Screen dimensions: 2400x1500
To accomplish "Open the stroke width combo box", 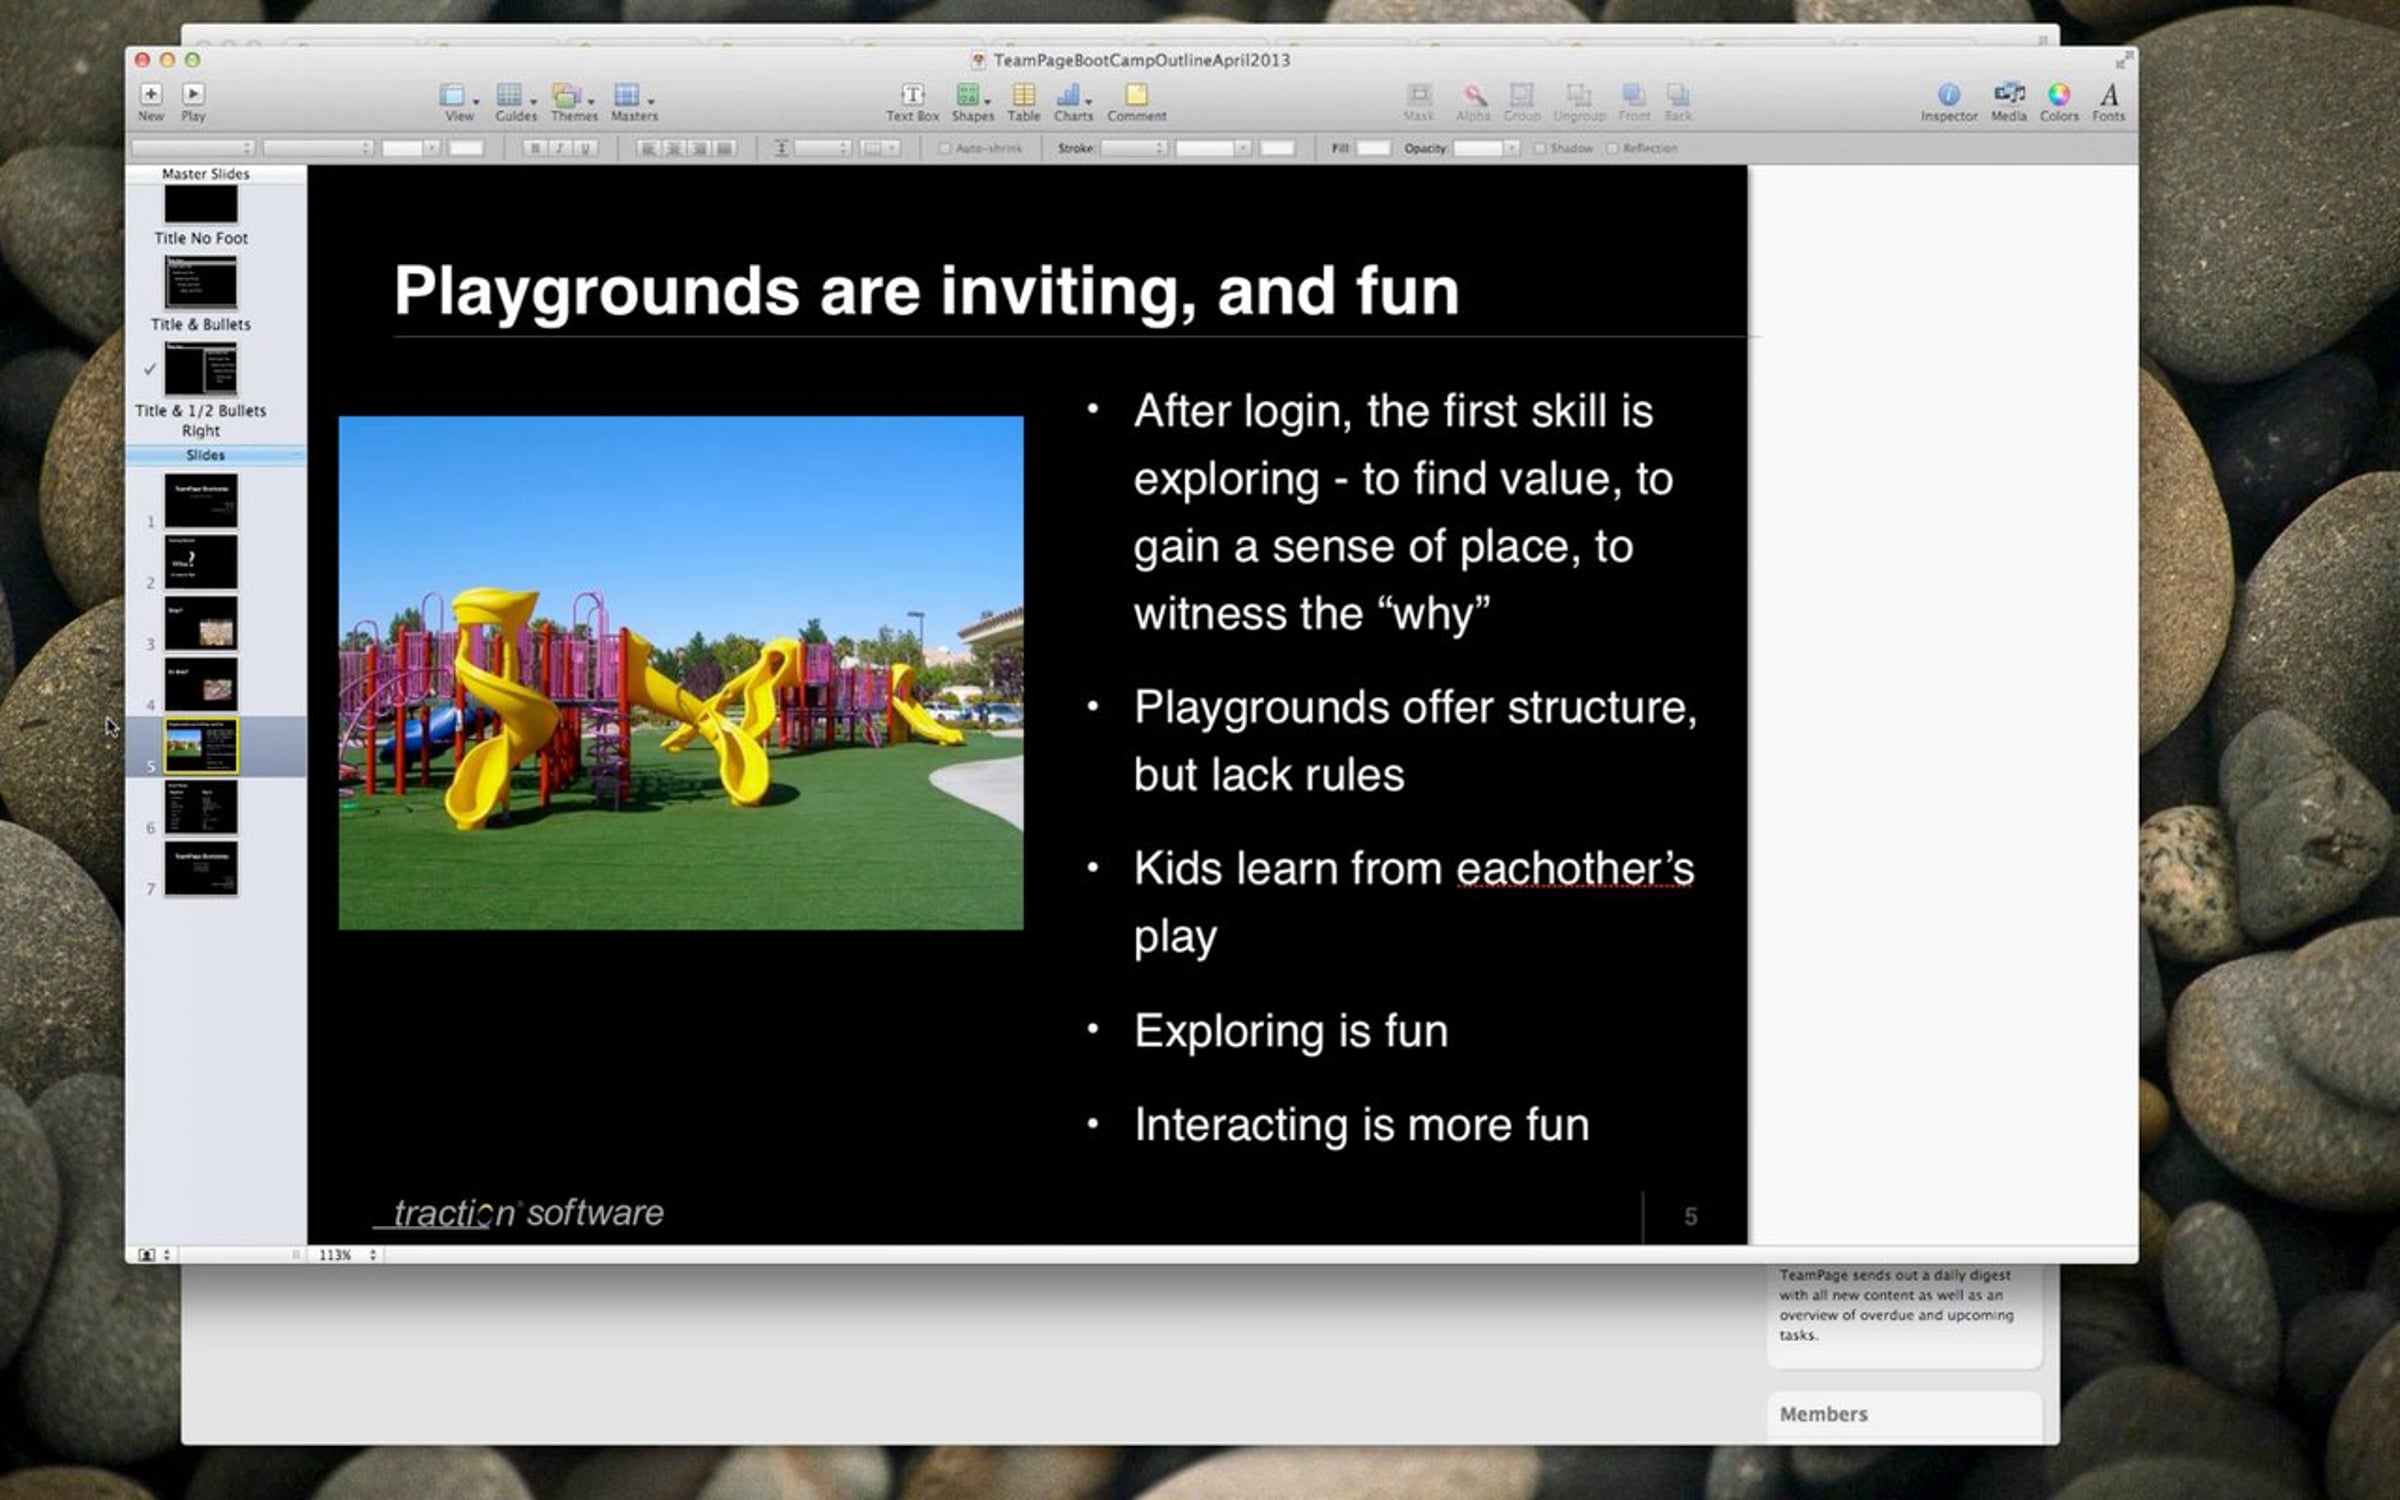I will (x=1213, y=148).
